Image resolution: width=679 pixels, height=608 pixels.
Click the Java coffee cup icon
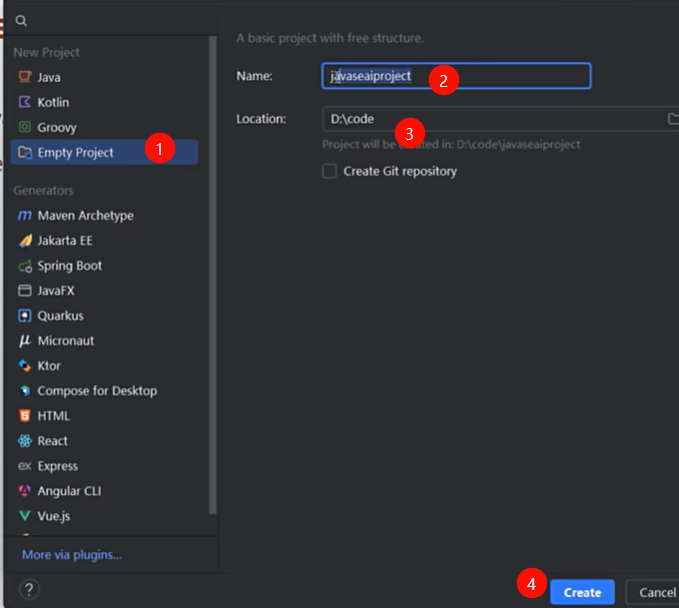pyautogui.click(x=25, y=77)
